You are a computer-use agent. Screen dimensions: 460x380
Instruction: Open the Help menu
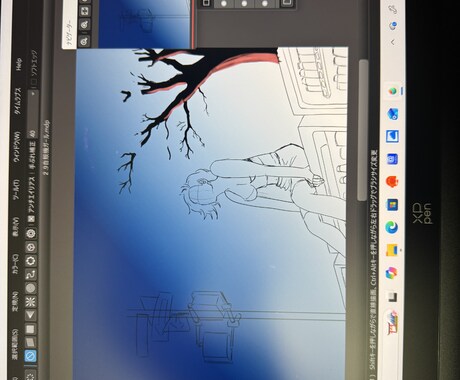[18, 65]
